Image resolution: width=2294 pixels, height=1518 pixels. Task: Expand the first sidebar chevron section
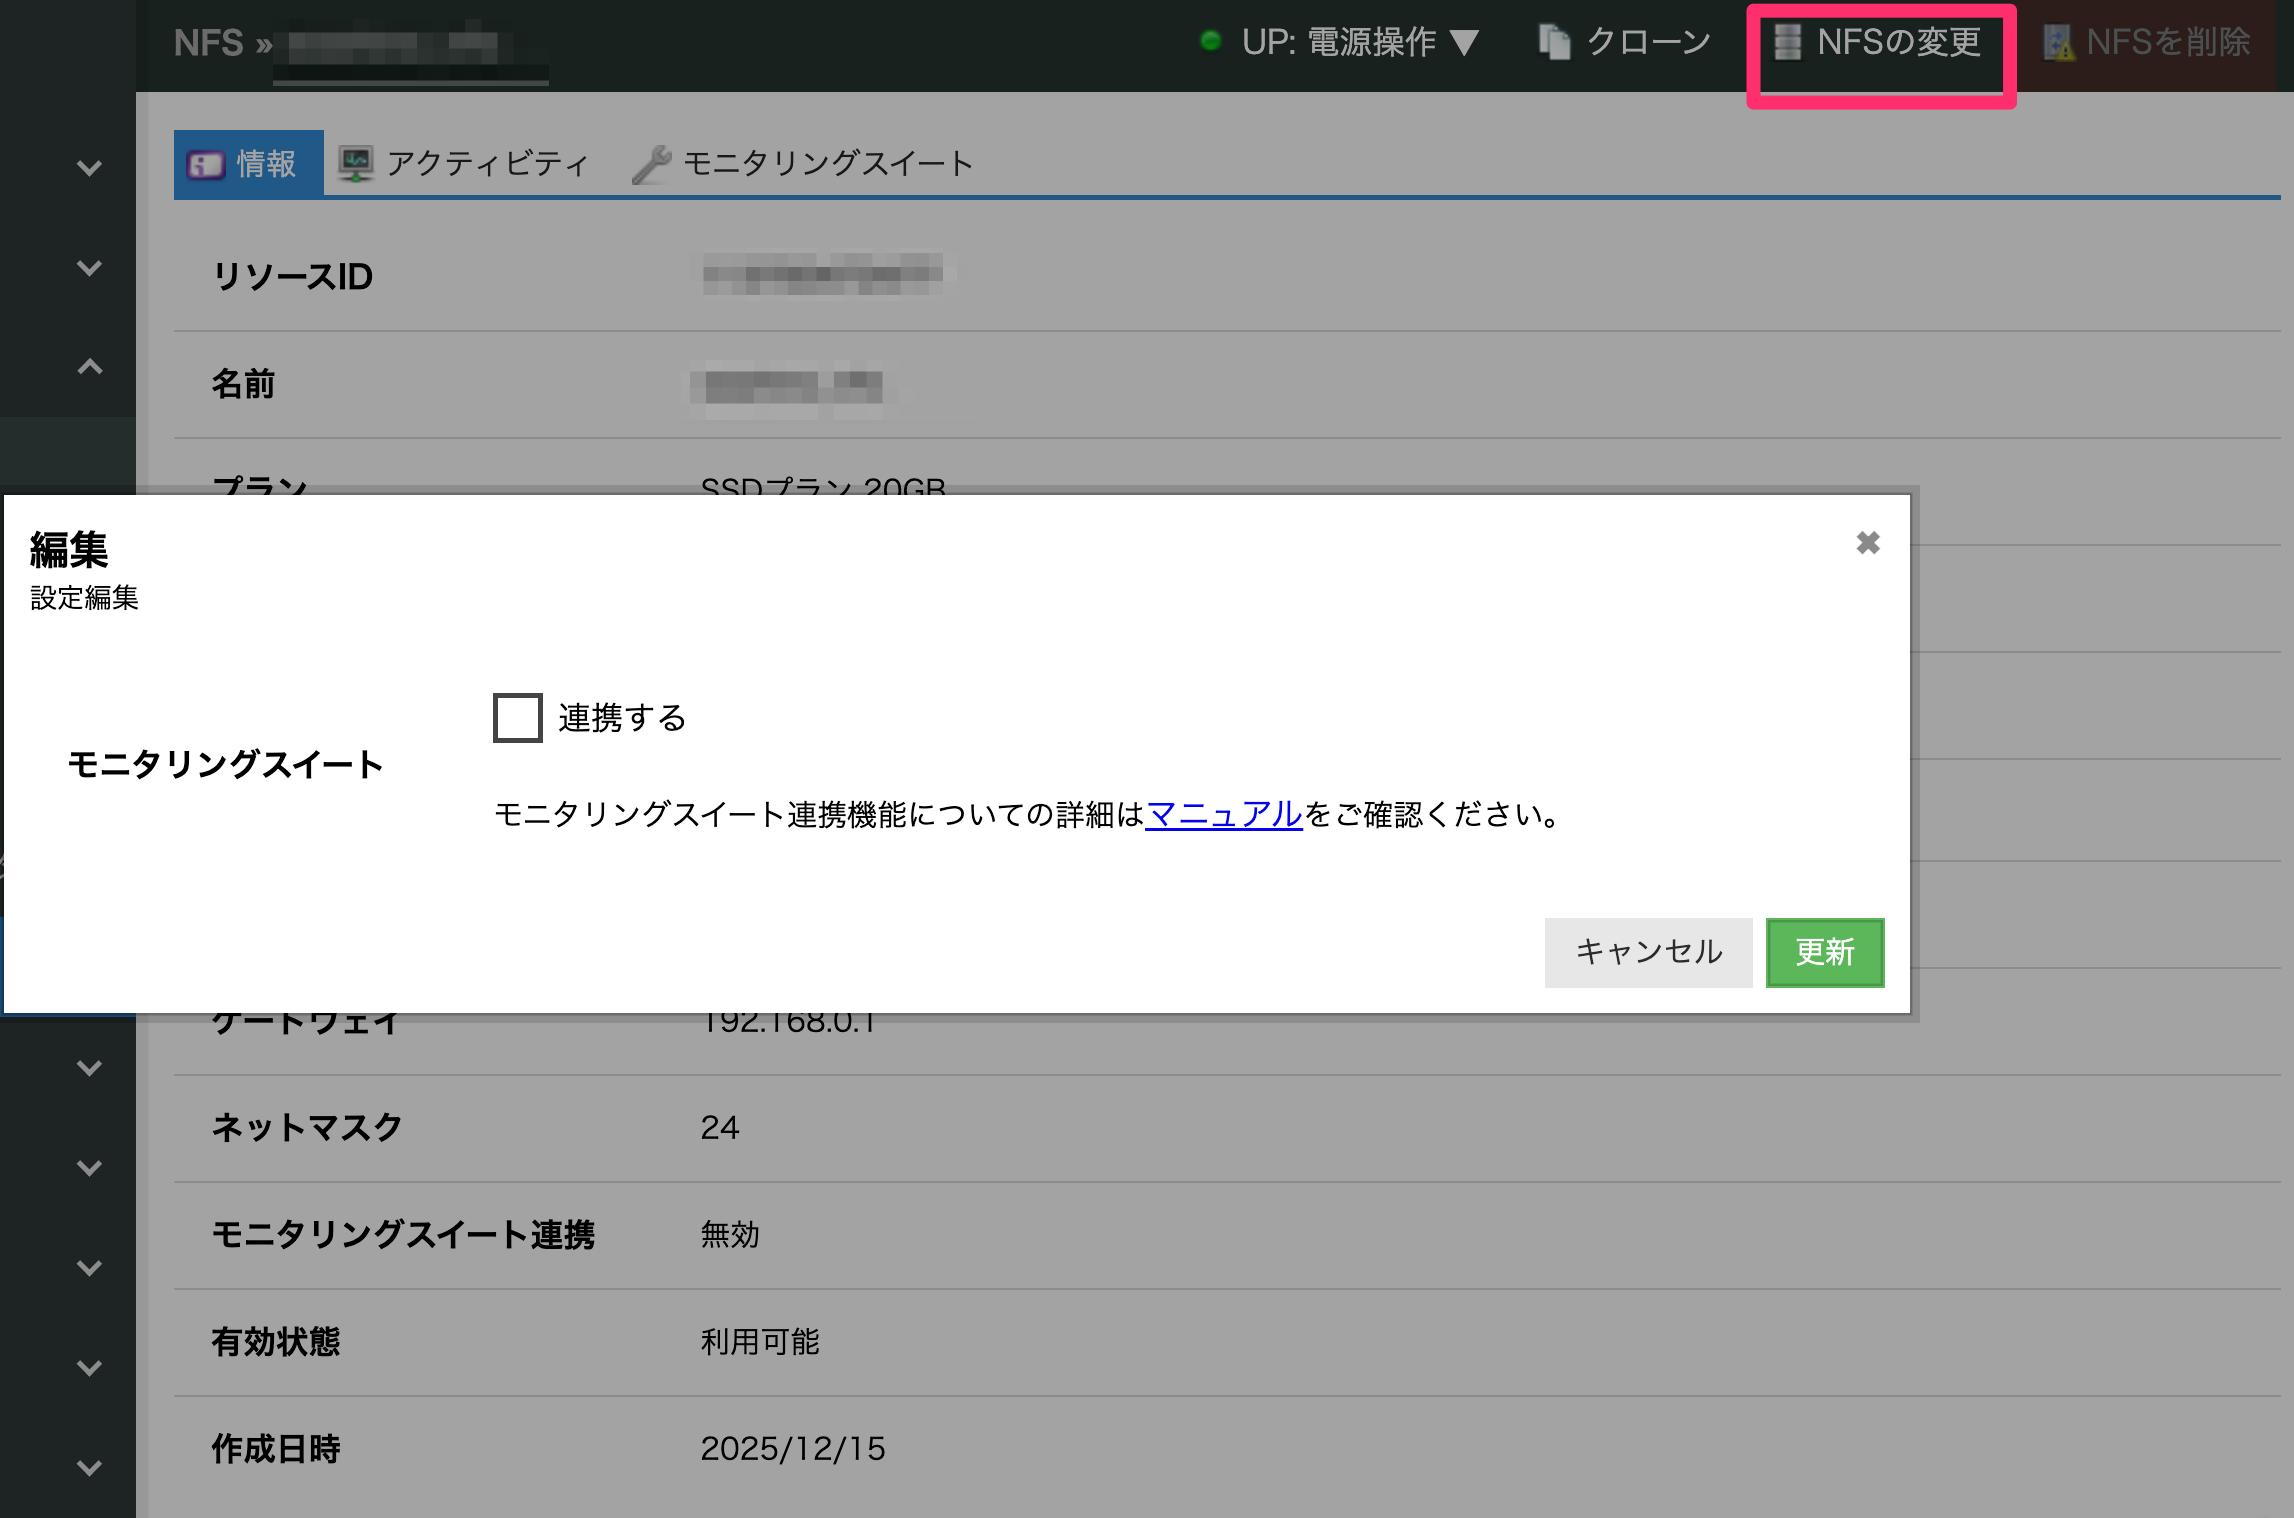(x=90, y=168)
